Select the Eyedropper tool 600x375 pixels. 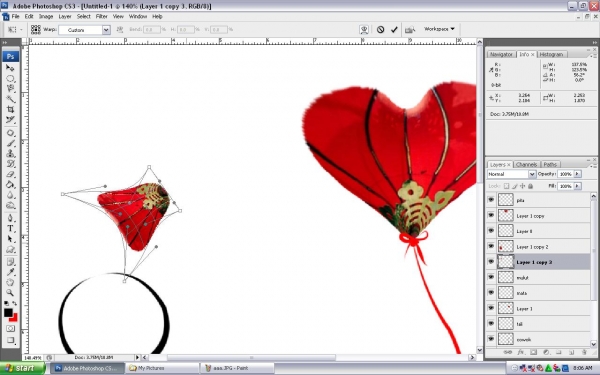coord(10,272)
